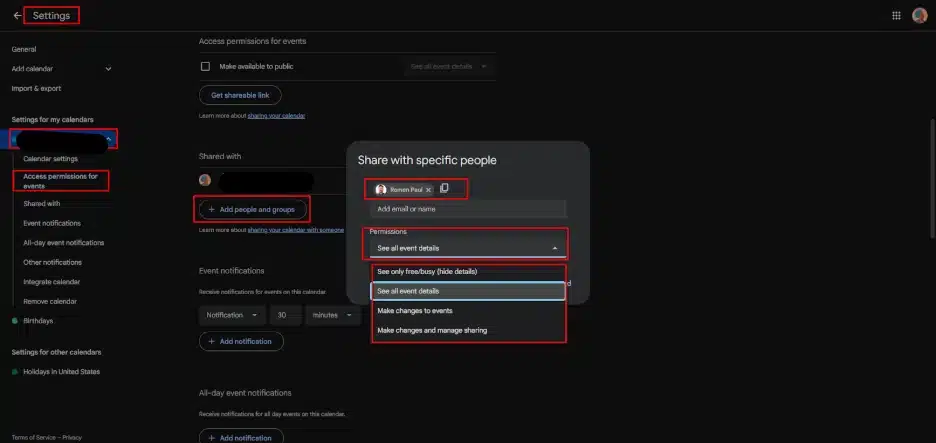936x443 pixels.
Task: Go to Integrate calendar section
Action: 51,282
